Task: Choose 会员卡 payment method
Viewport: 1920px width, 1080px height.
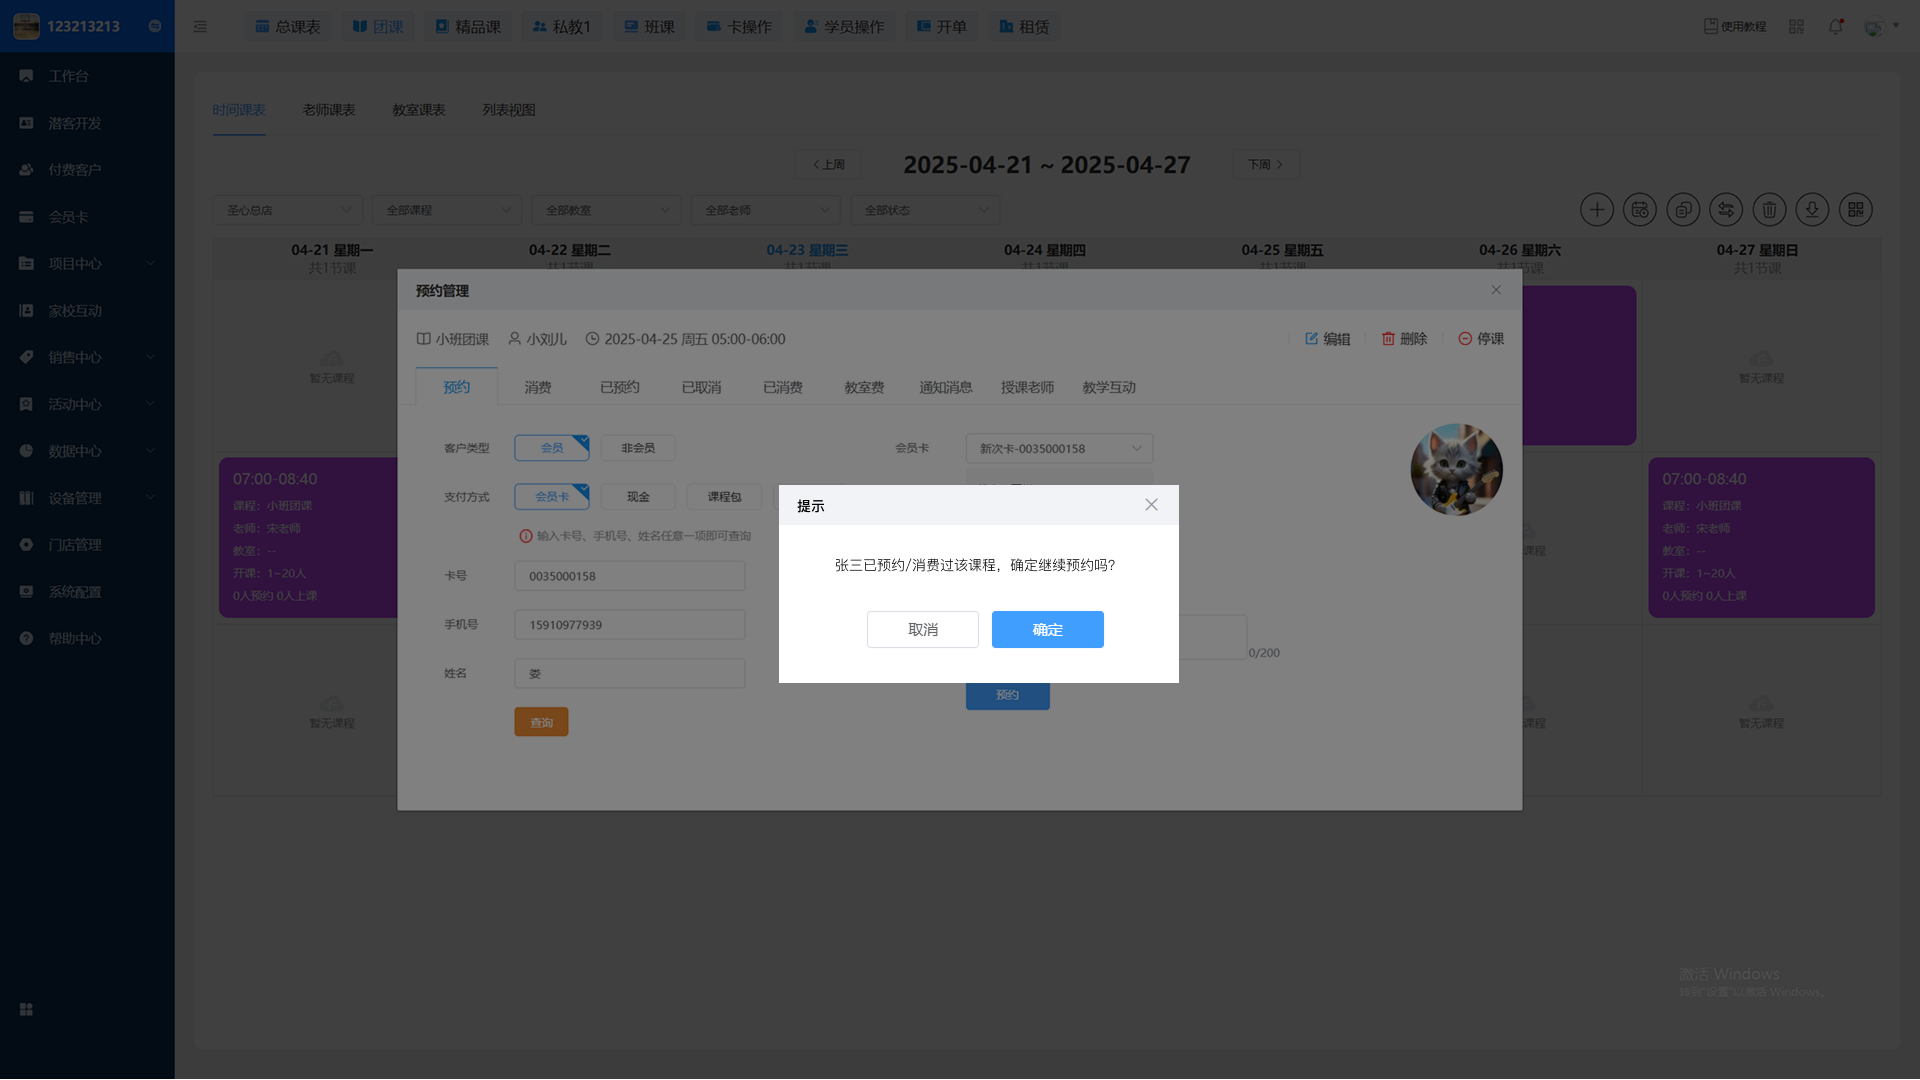Action: click(552, 497)
